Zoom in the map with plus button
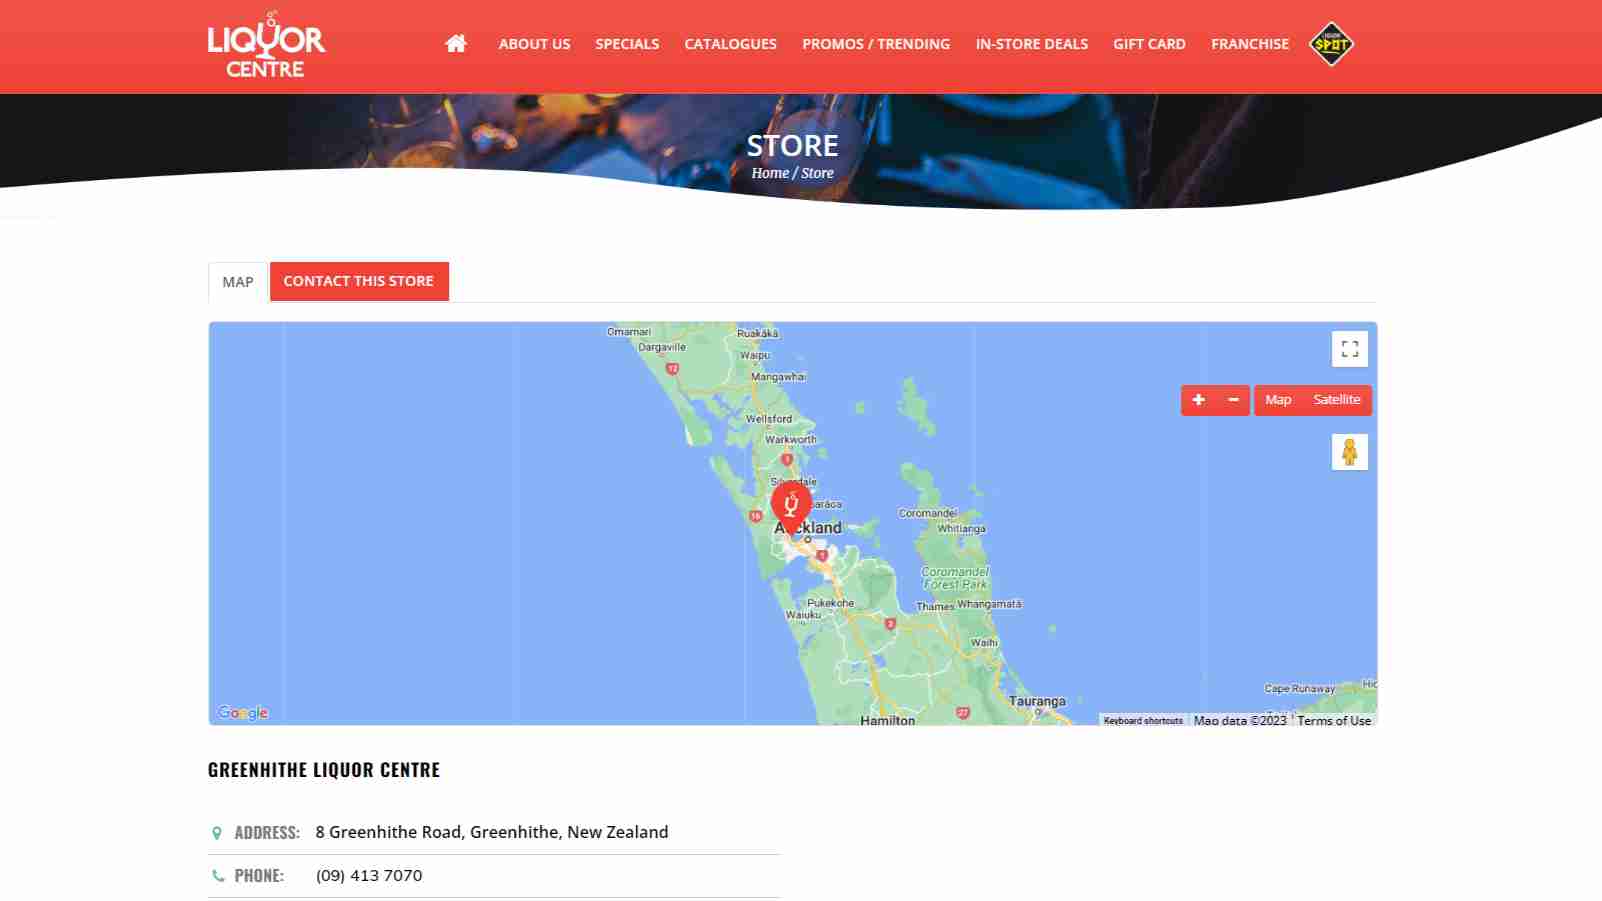Viewport: 1602px width, 901px height. click(1198, 400)
